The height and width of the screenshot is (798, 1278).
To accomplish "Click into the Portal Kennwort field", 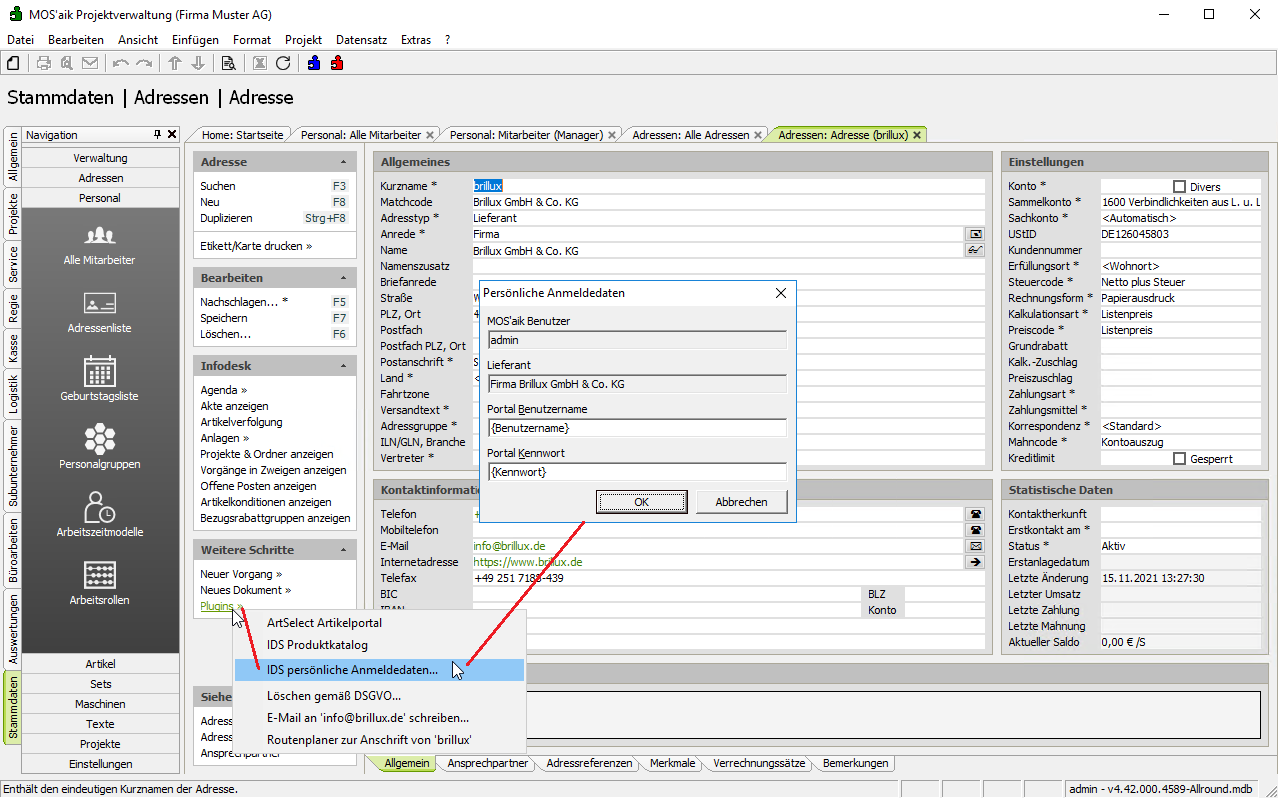I will [x=636, y=472].
